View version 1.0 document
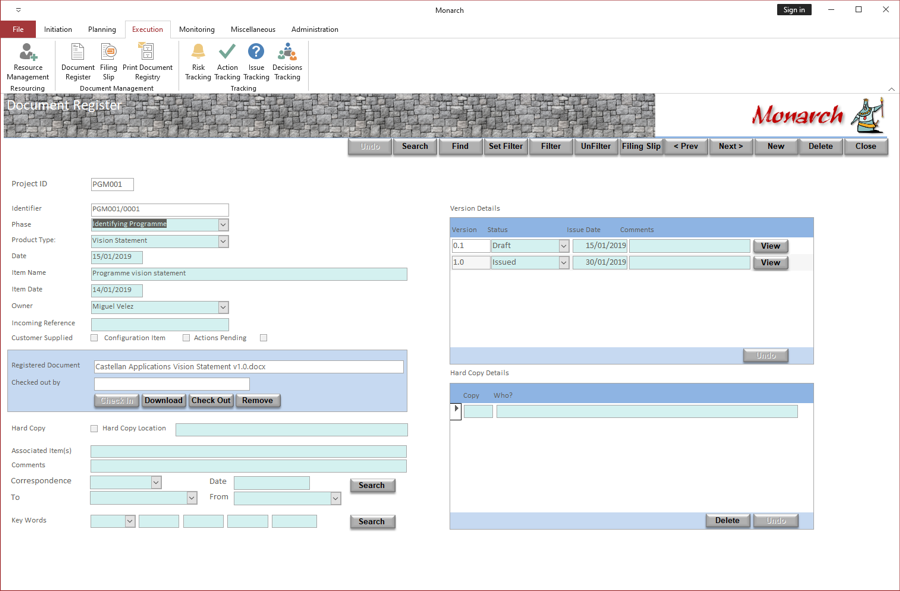Image resolution: width=900 pixels, height=591 pixels. coord(770,263)
